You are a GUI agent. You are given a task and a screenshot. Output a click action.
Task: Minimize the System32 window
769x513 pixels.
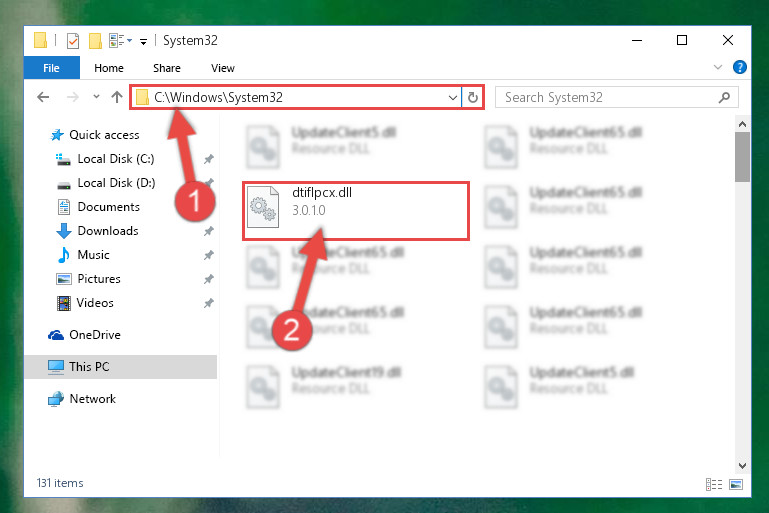click(637, 40)
